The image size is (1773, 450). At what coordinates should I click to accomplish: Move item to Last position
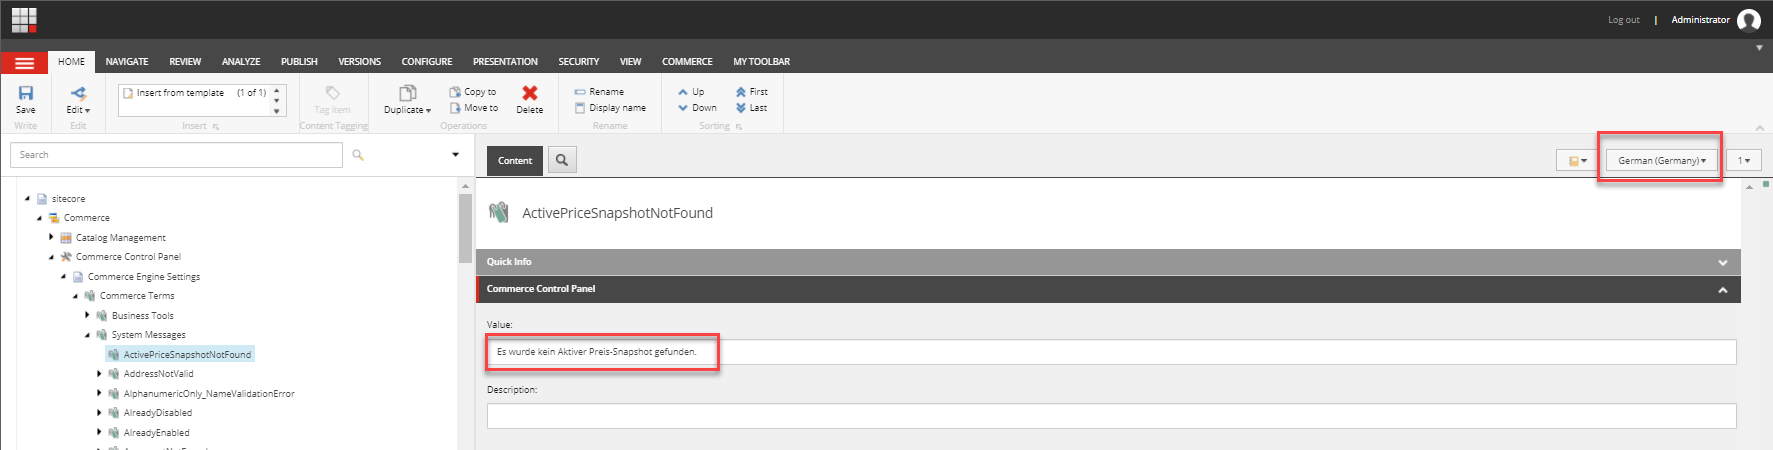pos(751,107)
